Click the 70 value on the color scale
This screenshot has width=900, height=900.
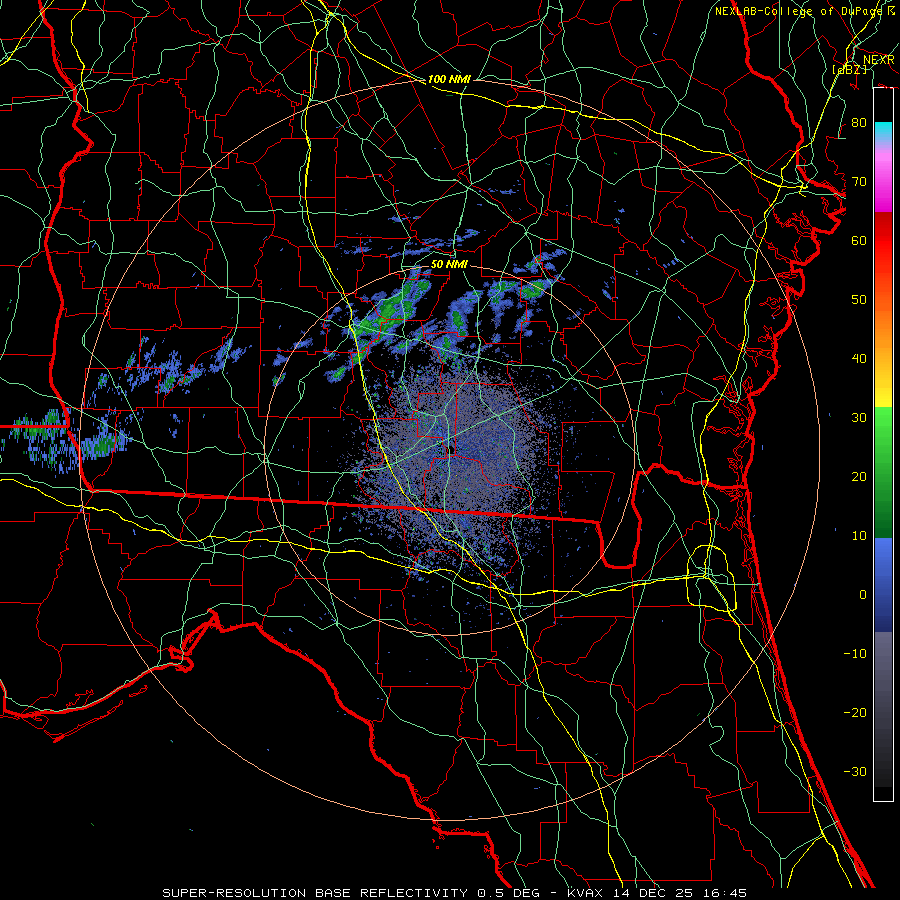(x=859, y=181)
